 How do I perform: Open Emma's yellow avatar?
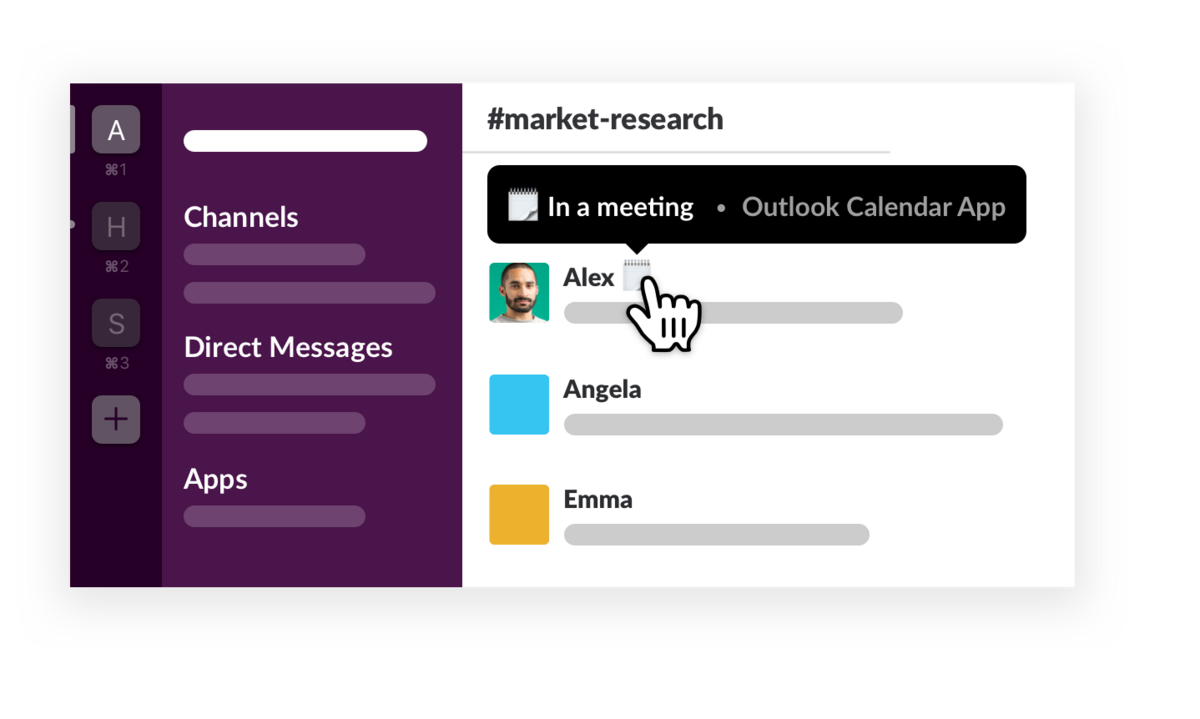tap(519, 514)
